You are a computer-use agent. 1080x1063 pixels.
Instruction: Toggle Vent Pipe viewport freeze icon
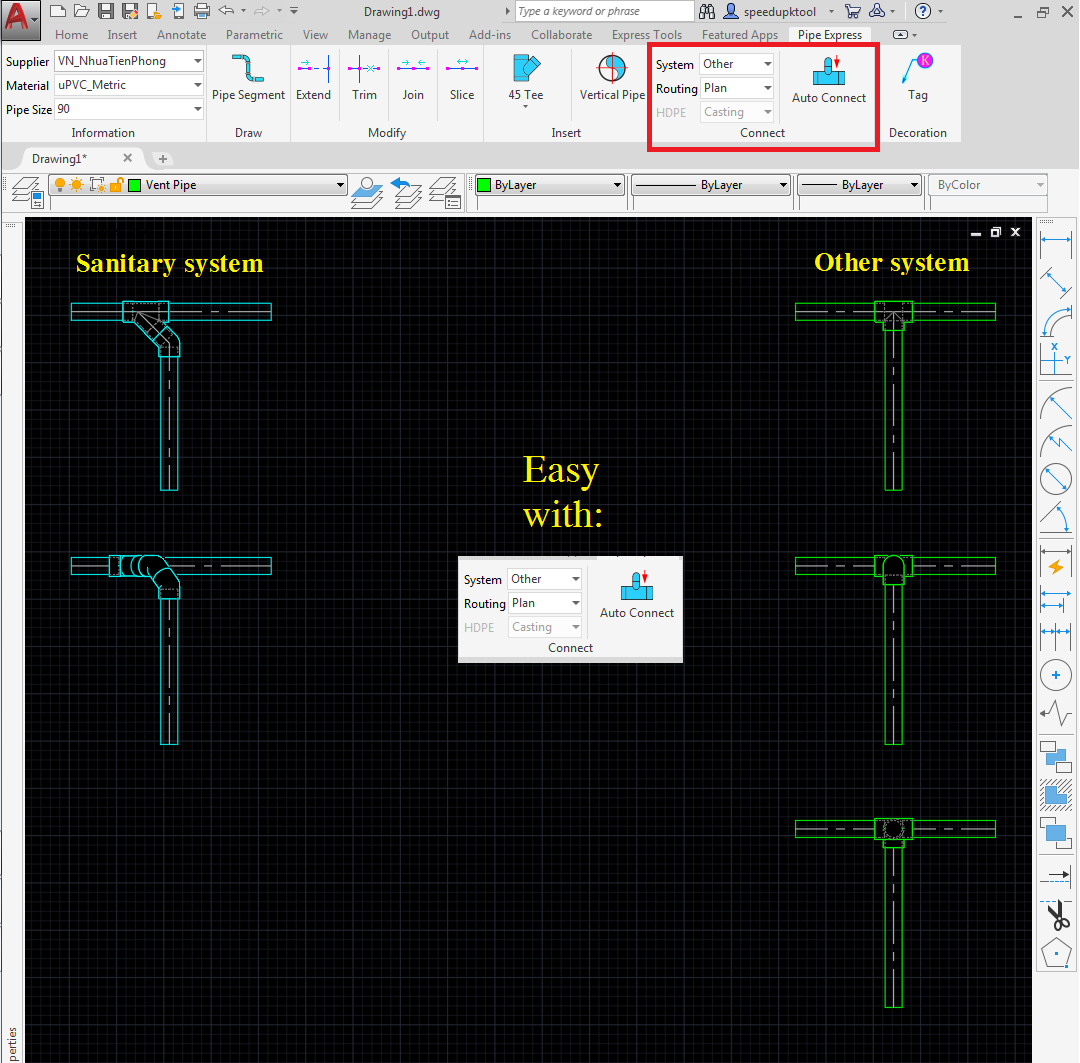98,185
